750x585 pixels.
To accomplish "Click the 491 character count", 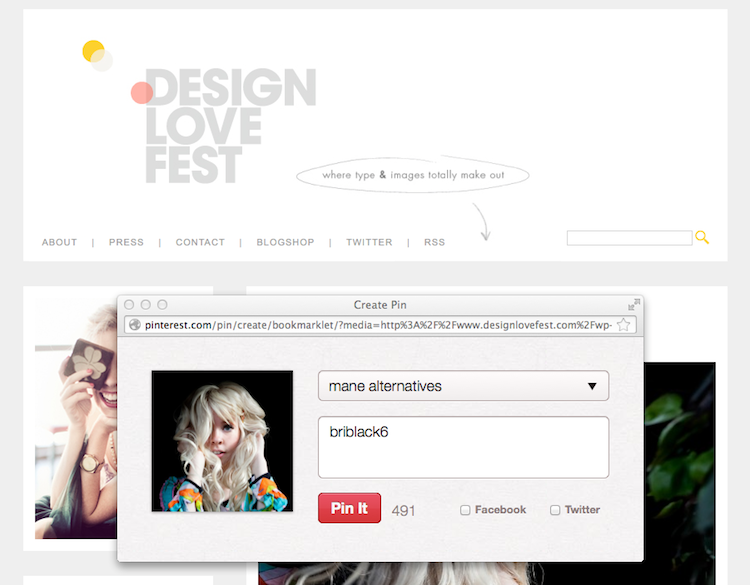I will tap(403, 511).
